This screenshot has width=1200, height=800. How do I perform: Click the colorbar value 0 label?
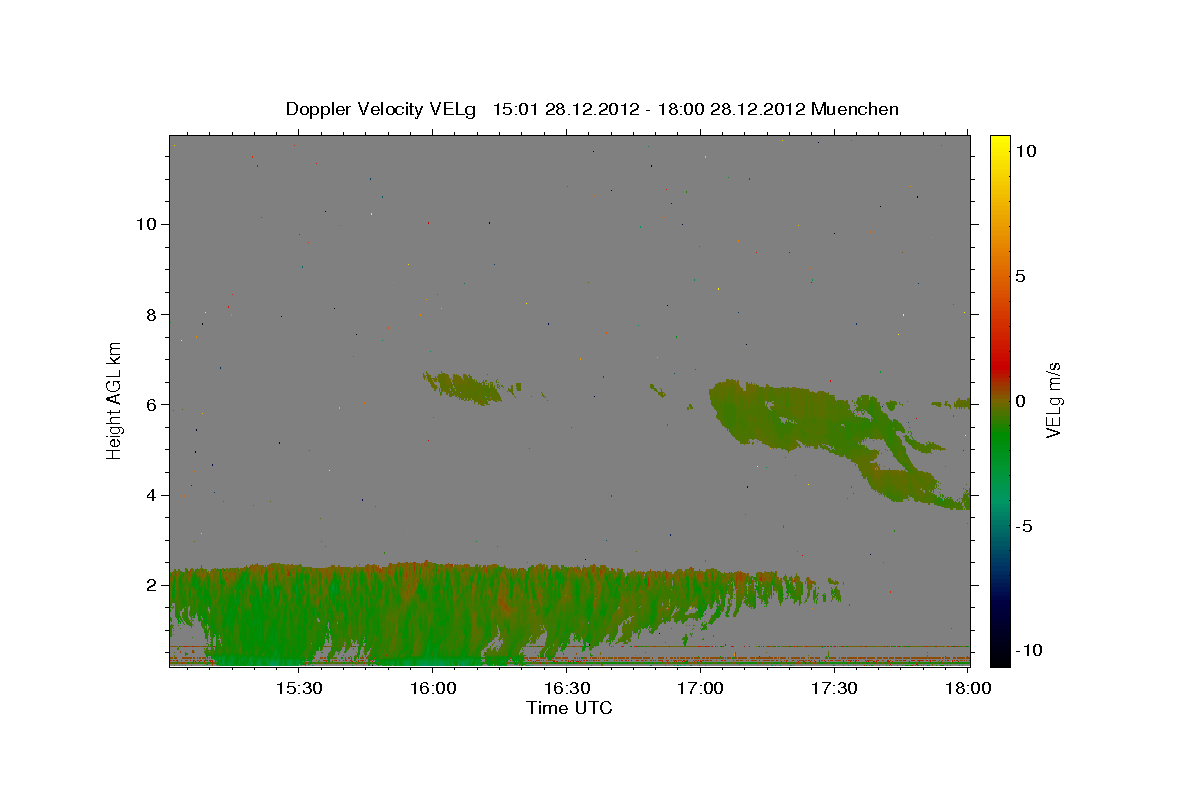coord(1020,401)
